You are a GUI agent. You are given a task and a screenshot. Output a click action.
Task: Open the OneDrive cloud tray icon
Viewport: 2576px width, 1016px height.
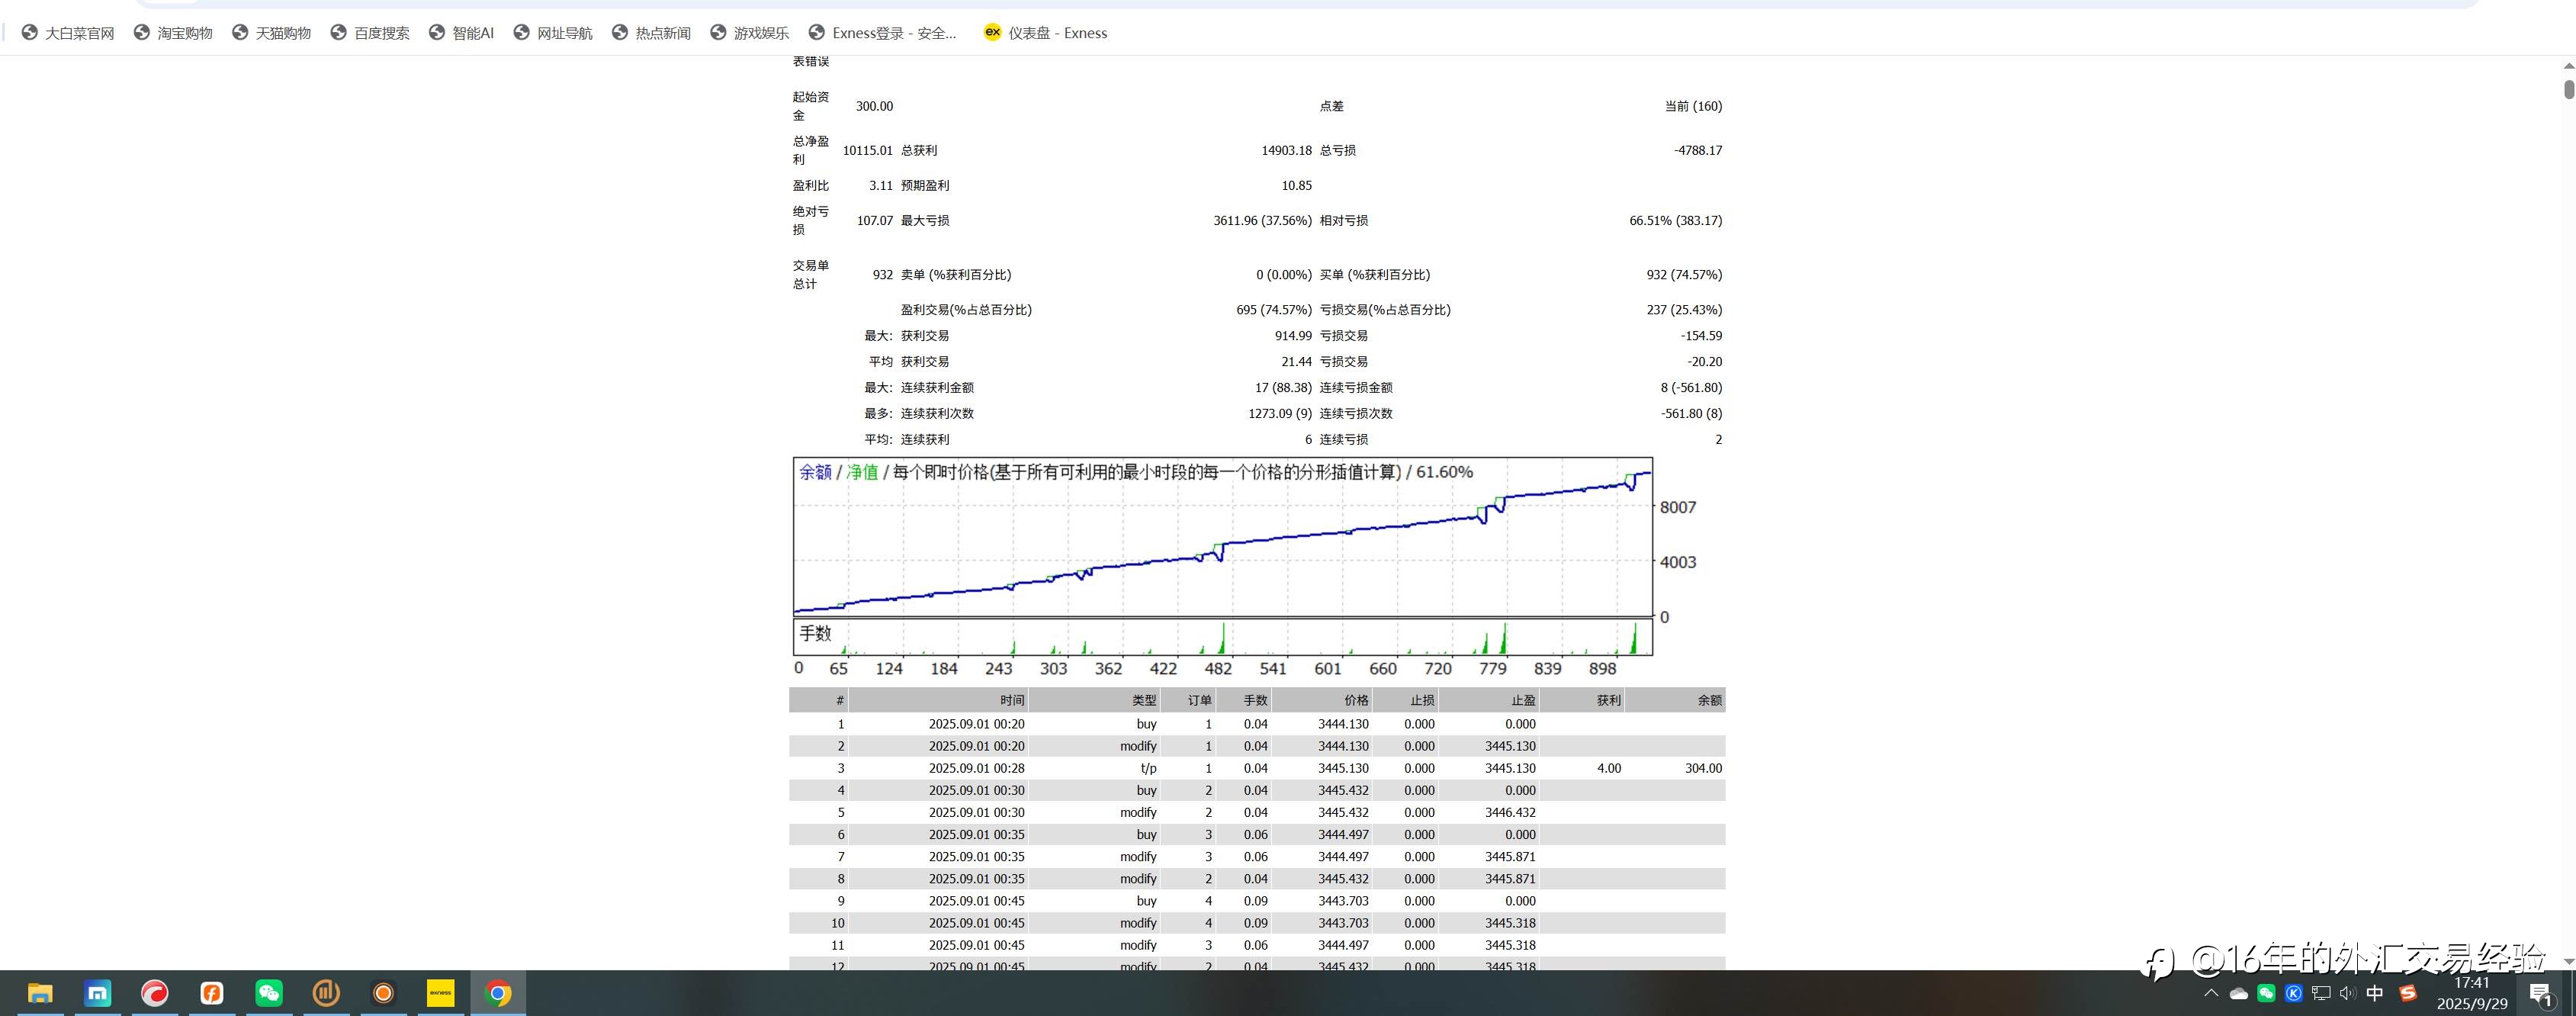tap(2239, 993)
